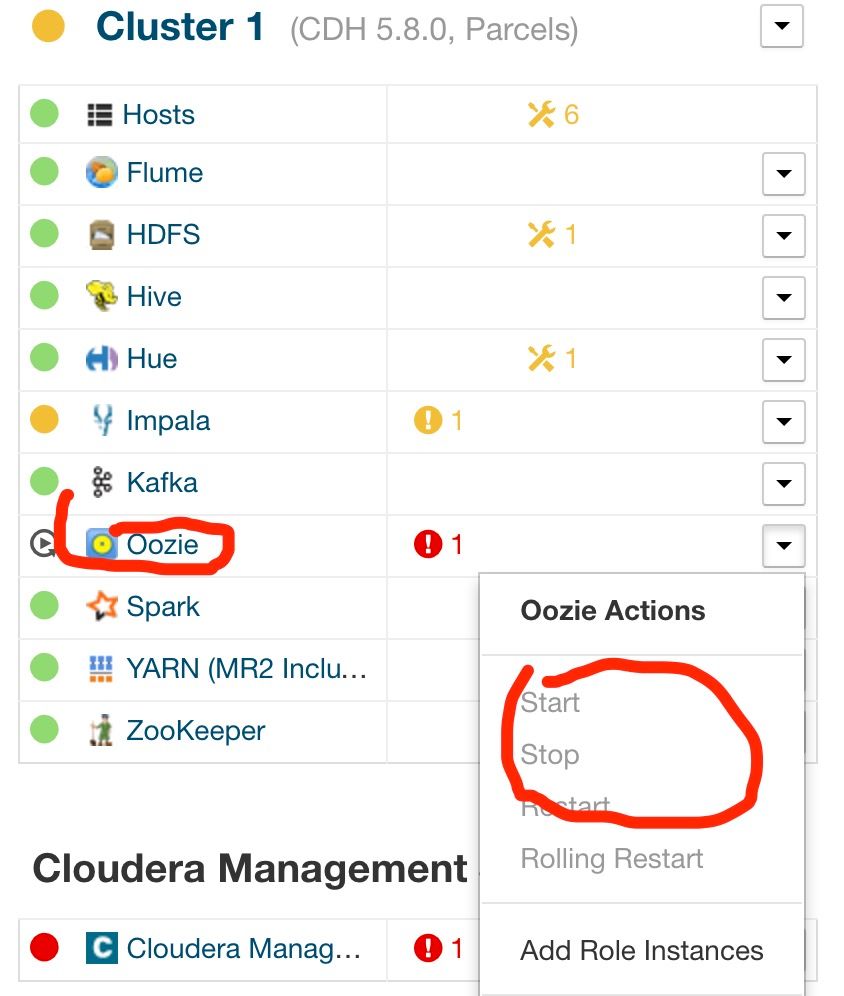Open Oozie red critical alert indicator

[439, 545]
